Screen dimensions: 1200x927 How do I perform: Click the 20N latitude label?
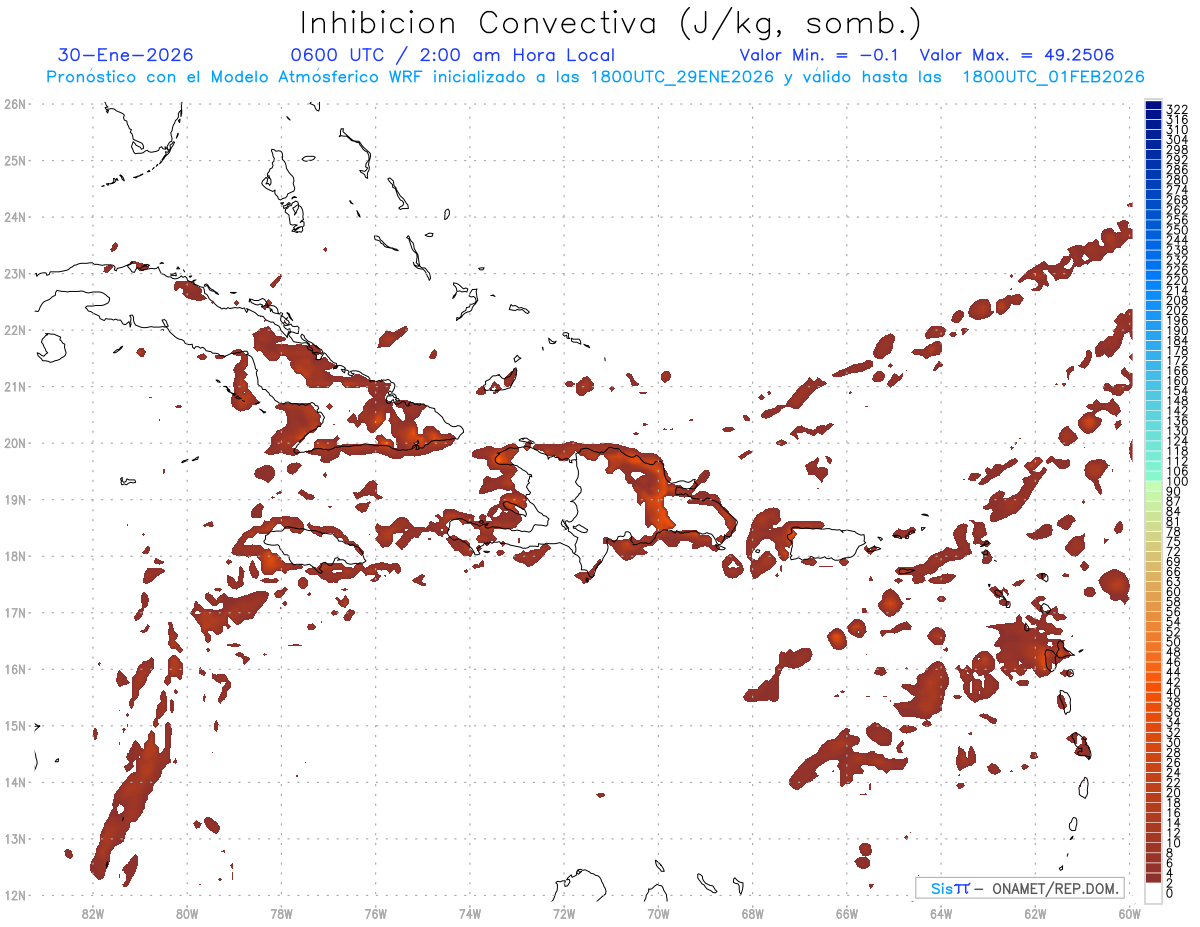point(14,443)
